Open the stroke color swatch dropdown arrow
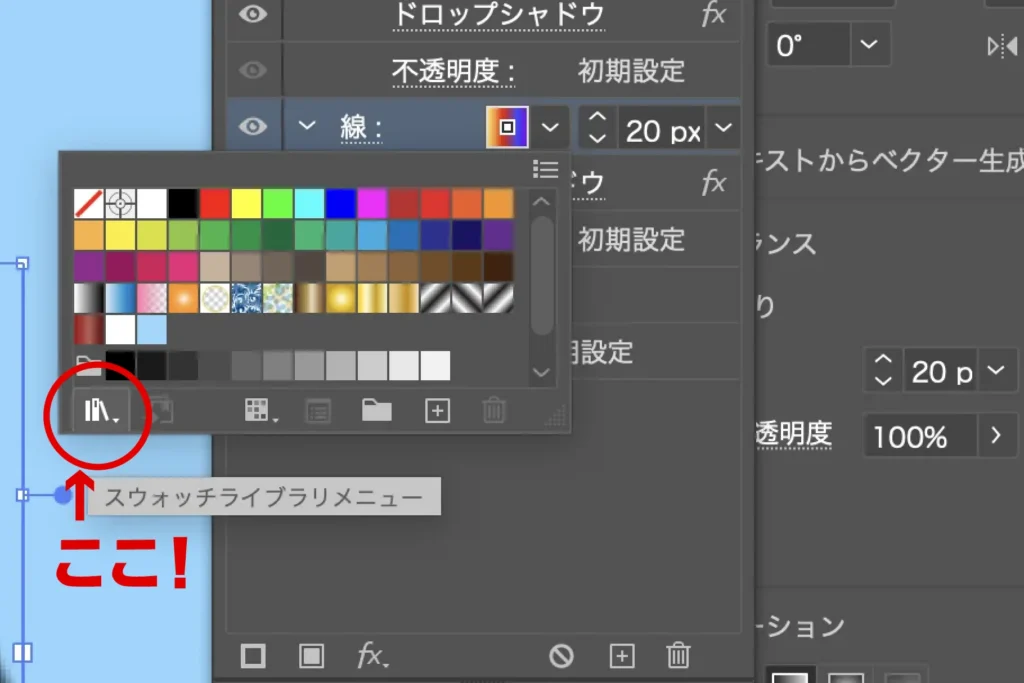The image size is (1024, 683). click(x=549, y=128)
